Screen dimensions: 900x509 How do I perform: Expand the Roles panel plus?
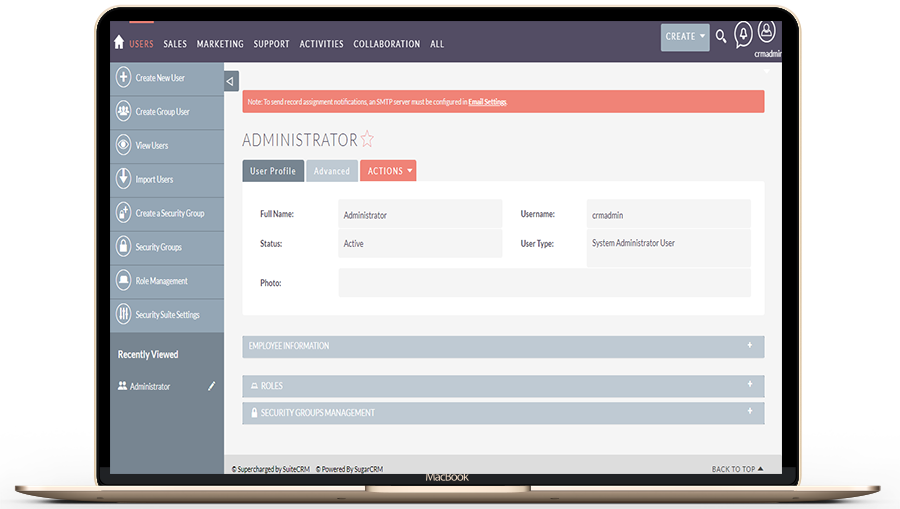pos(750,384)
